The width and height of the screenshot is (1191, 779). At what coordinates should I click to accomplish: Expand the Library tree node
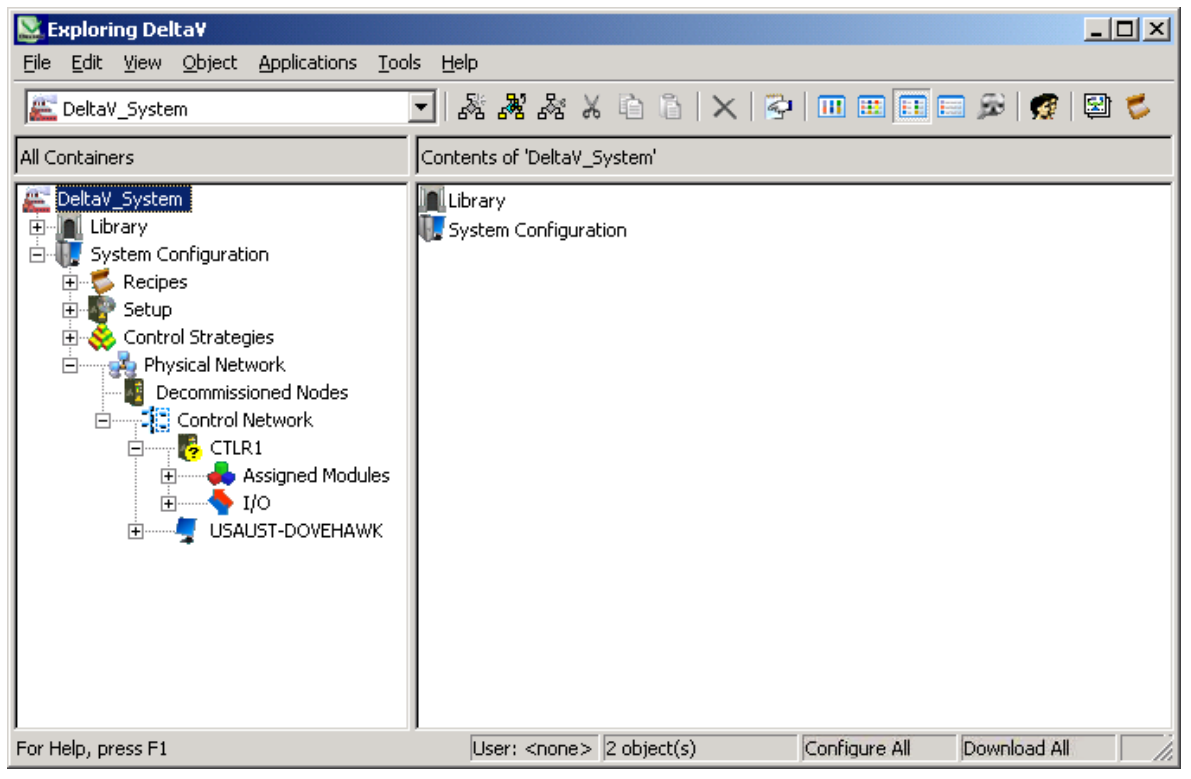point(38,227)
